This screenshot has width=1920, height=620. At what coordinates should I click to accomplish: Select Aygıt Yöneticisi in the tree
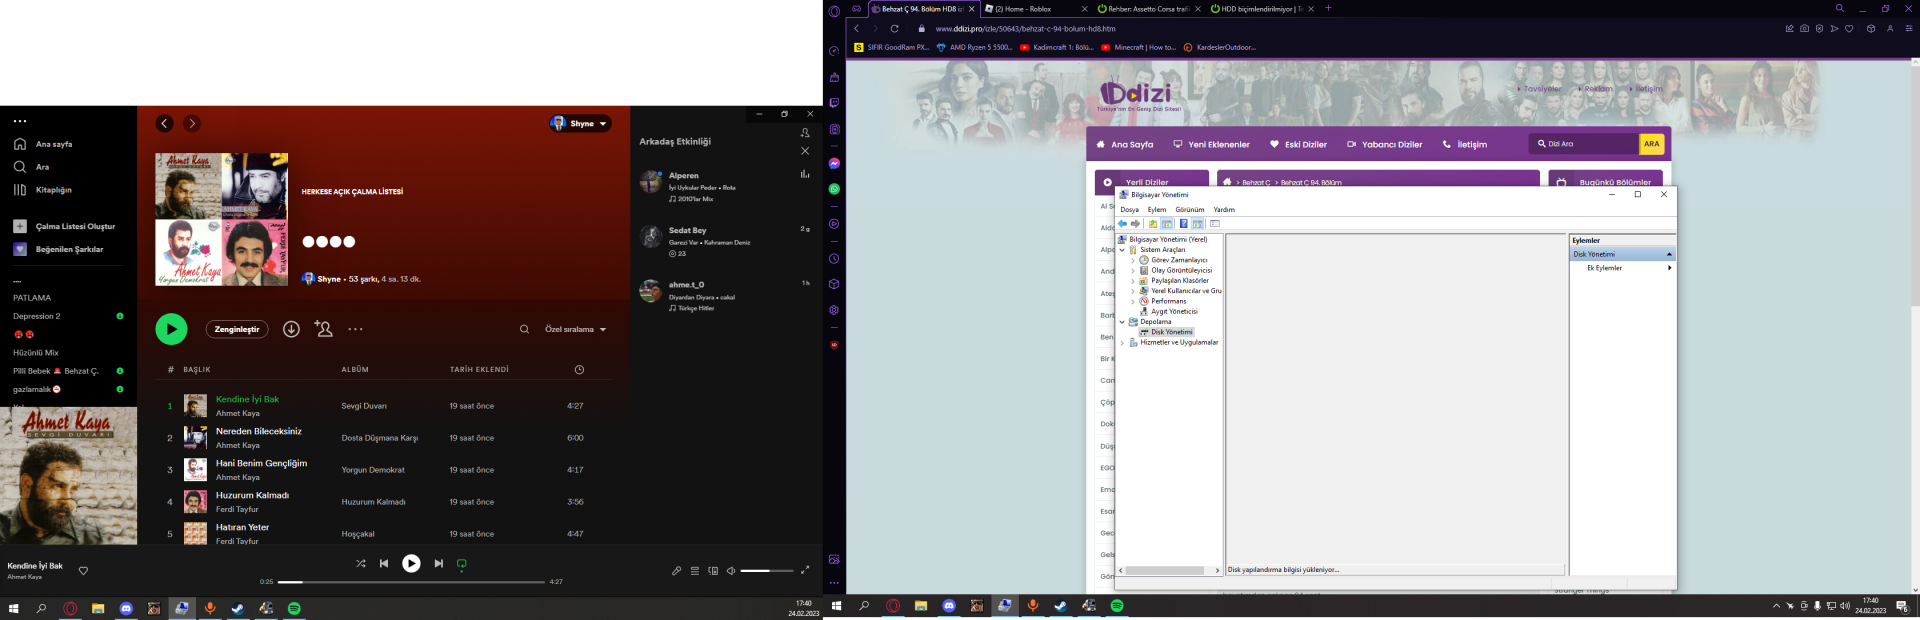coord(1174,311)
